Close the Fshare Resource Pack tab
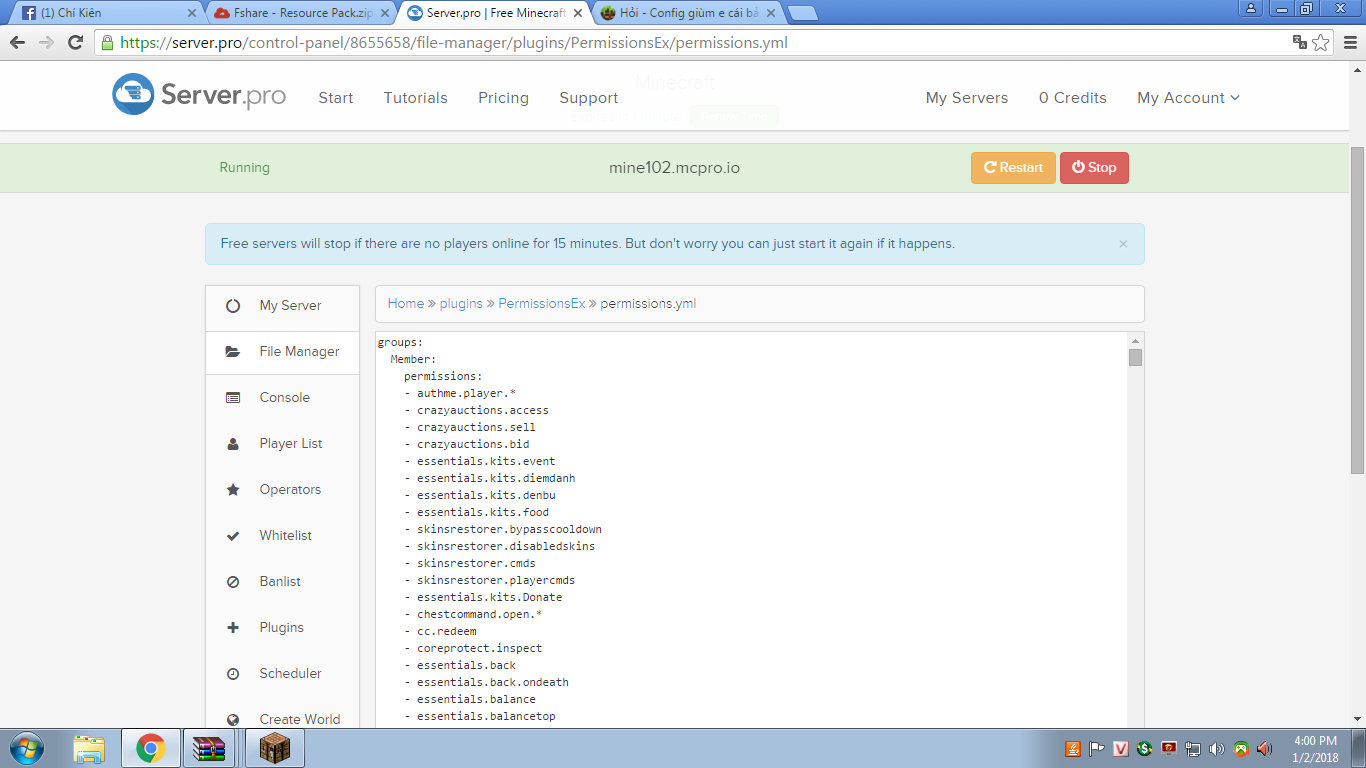This screenshot has height=768, width=1366. click(385, 13)
